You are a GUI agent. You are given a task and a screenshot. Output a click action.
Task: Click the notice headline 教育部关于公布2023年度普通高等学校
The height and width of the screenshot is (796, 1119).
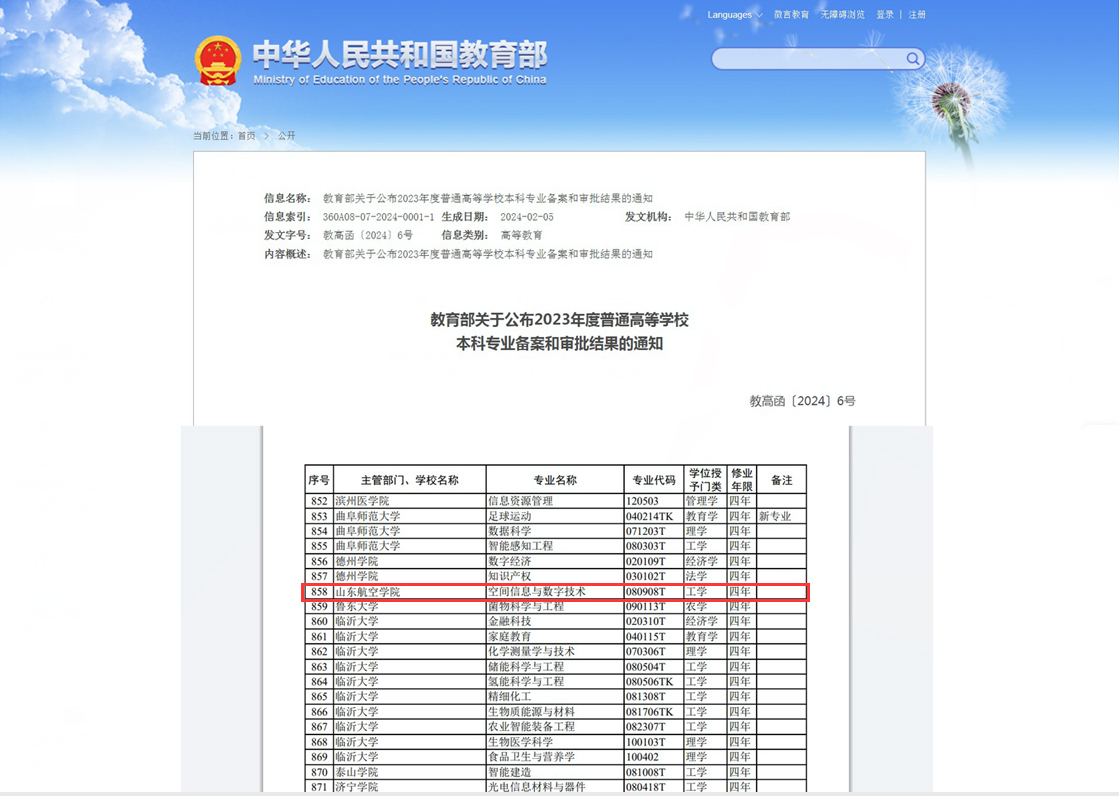click(x=560, y=320)
